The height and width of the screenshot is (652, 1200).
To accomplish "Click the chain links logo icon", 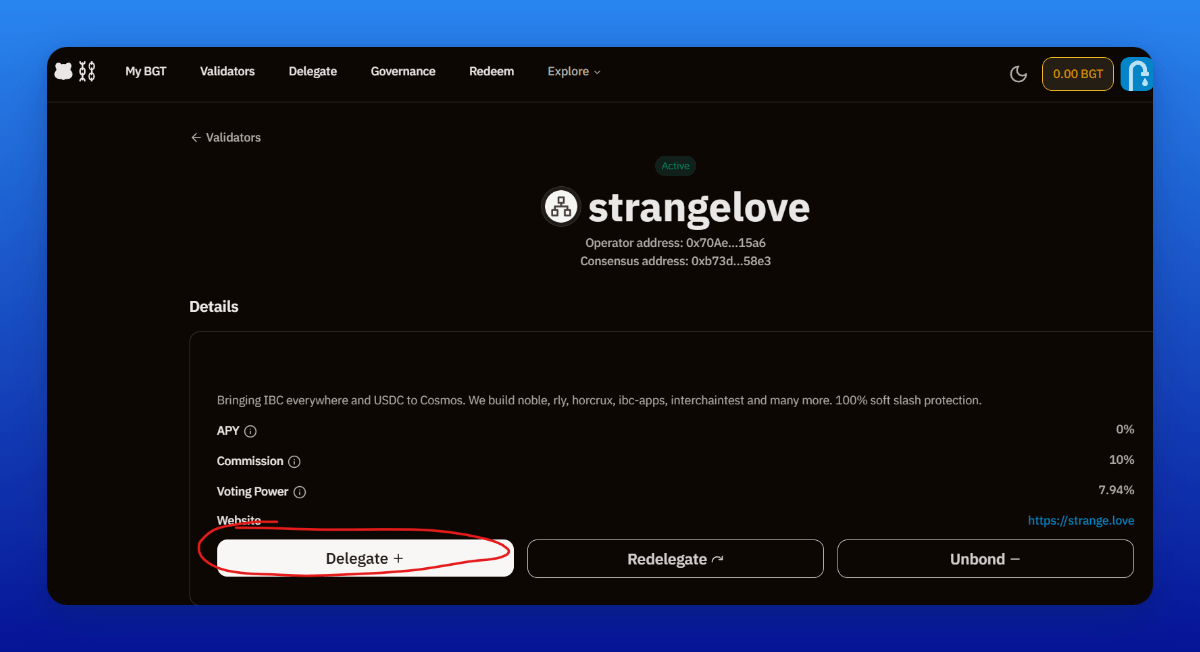I will [87, 71].
